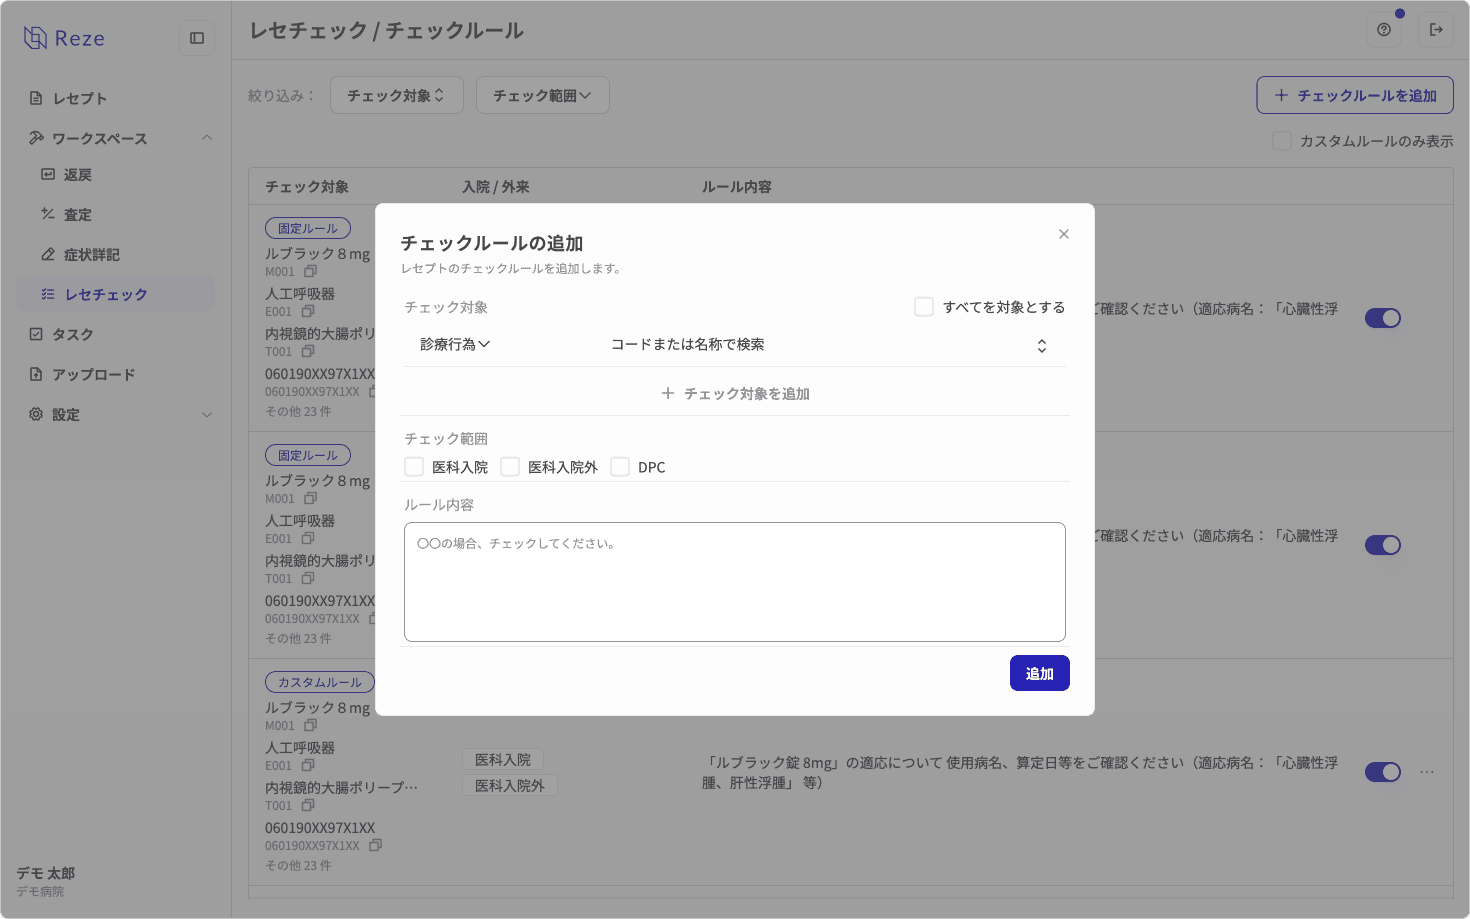The image size is (1470, 919).
Task: Select the 返戻 icon in the sidebar
Action: point(48,174)
